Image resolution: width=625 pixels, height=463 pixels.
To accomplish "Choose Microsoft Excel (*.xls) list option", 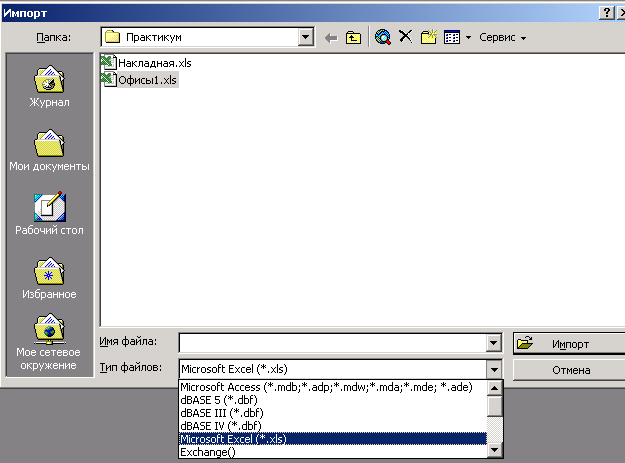I will pyautogui.click(x=333, y=439).
